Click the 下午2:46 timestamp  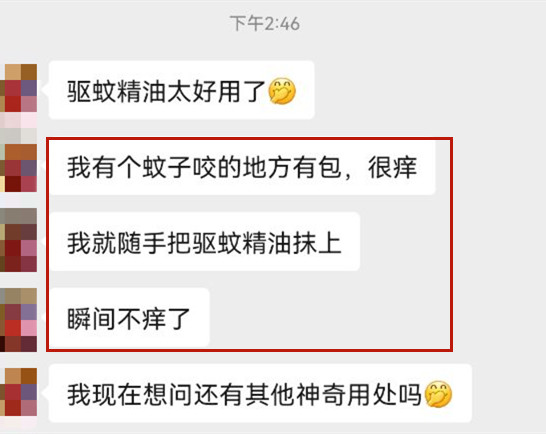pyautogui.click(x=265, y=24)
